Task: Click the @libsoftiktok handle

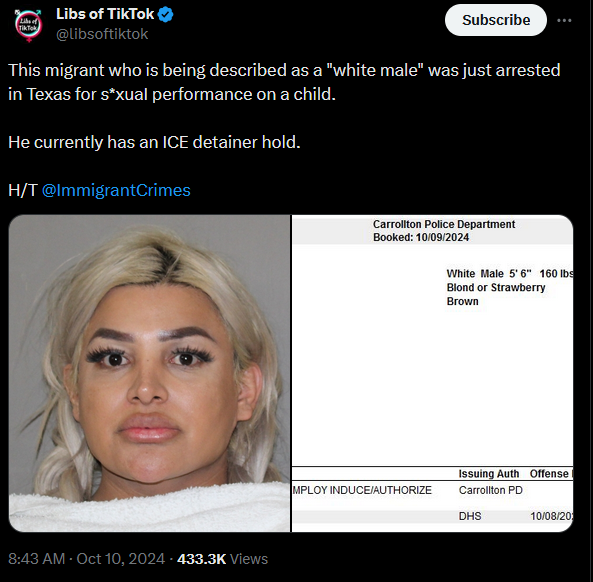Action: [102, 34]
